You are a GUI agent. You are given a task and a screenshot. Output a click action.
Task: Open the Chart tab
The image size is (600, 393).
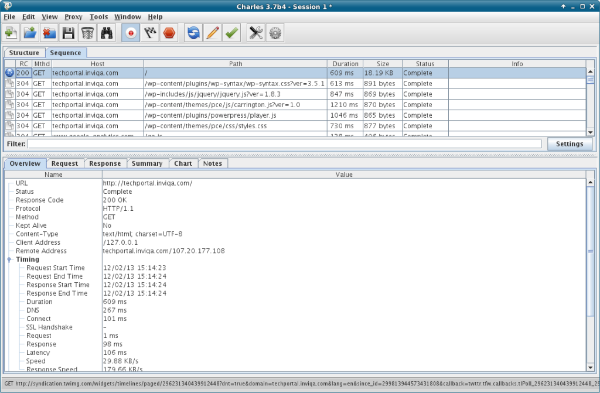pyautogui.click(x=183, y=164)
